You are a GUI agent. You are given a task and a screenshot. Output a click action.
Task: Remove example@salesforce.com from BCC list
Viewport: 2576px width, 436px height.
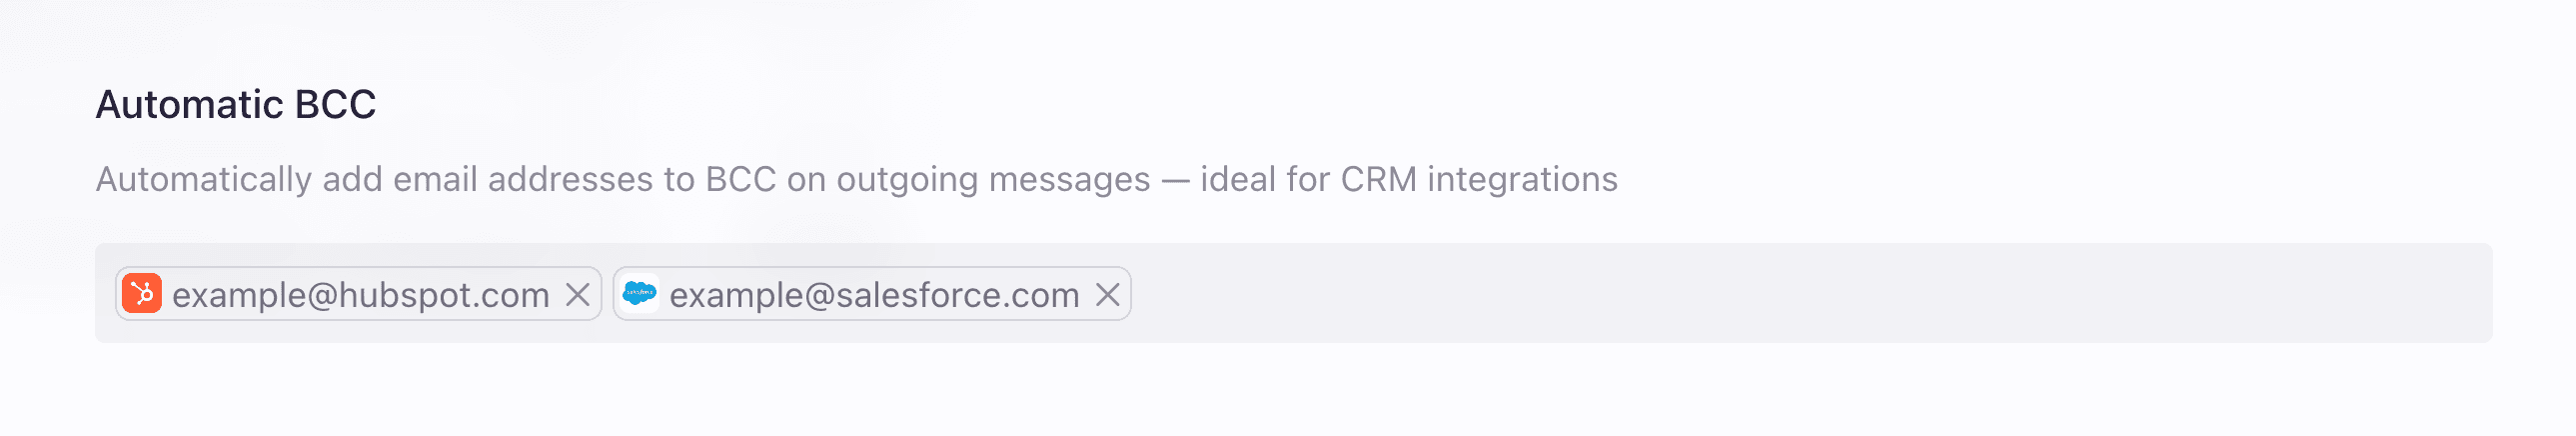tap(1107, 294)
